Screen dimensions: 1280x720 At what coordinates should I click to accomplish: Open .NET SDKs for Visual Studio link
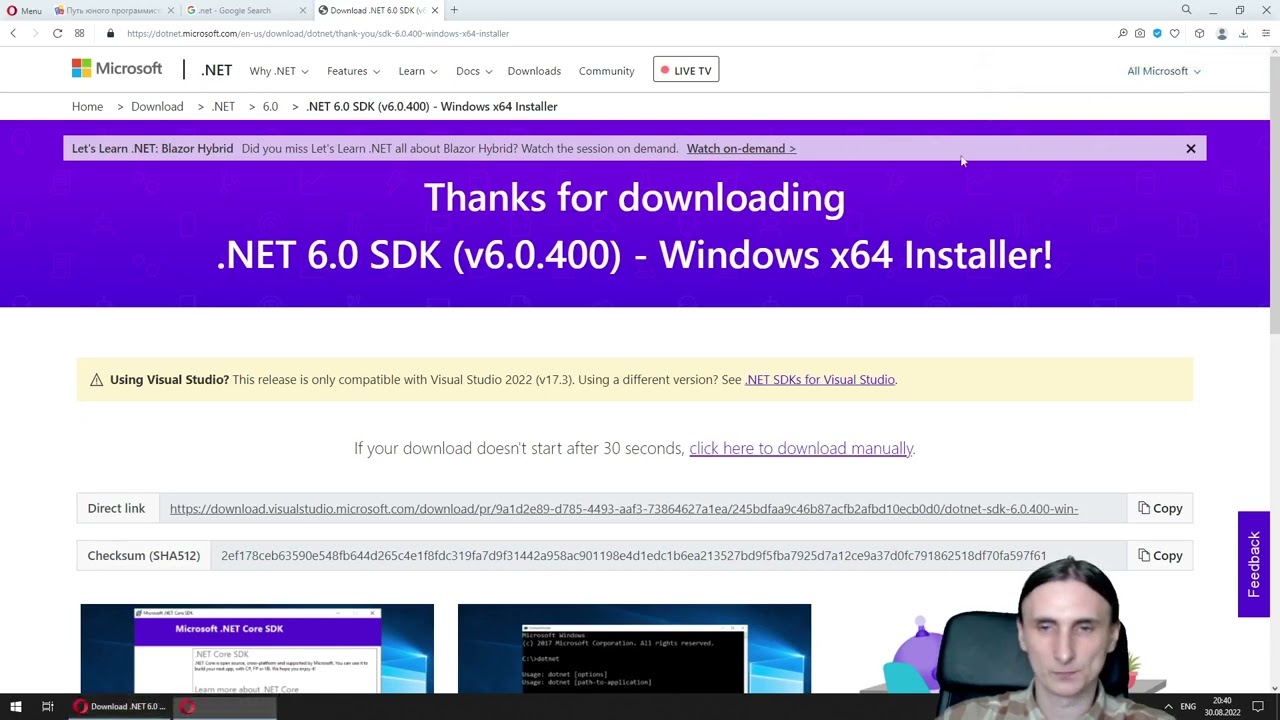(x=819, y=379)
